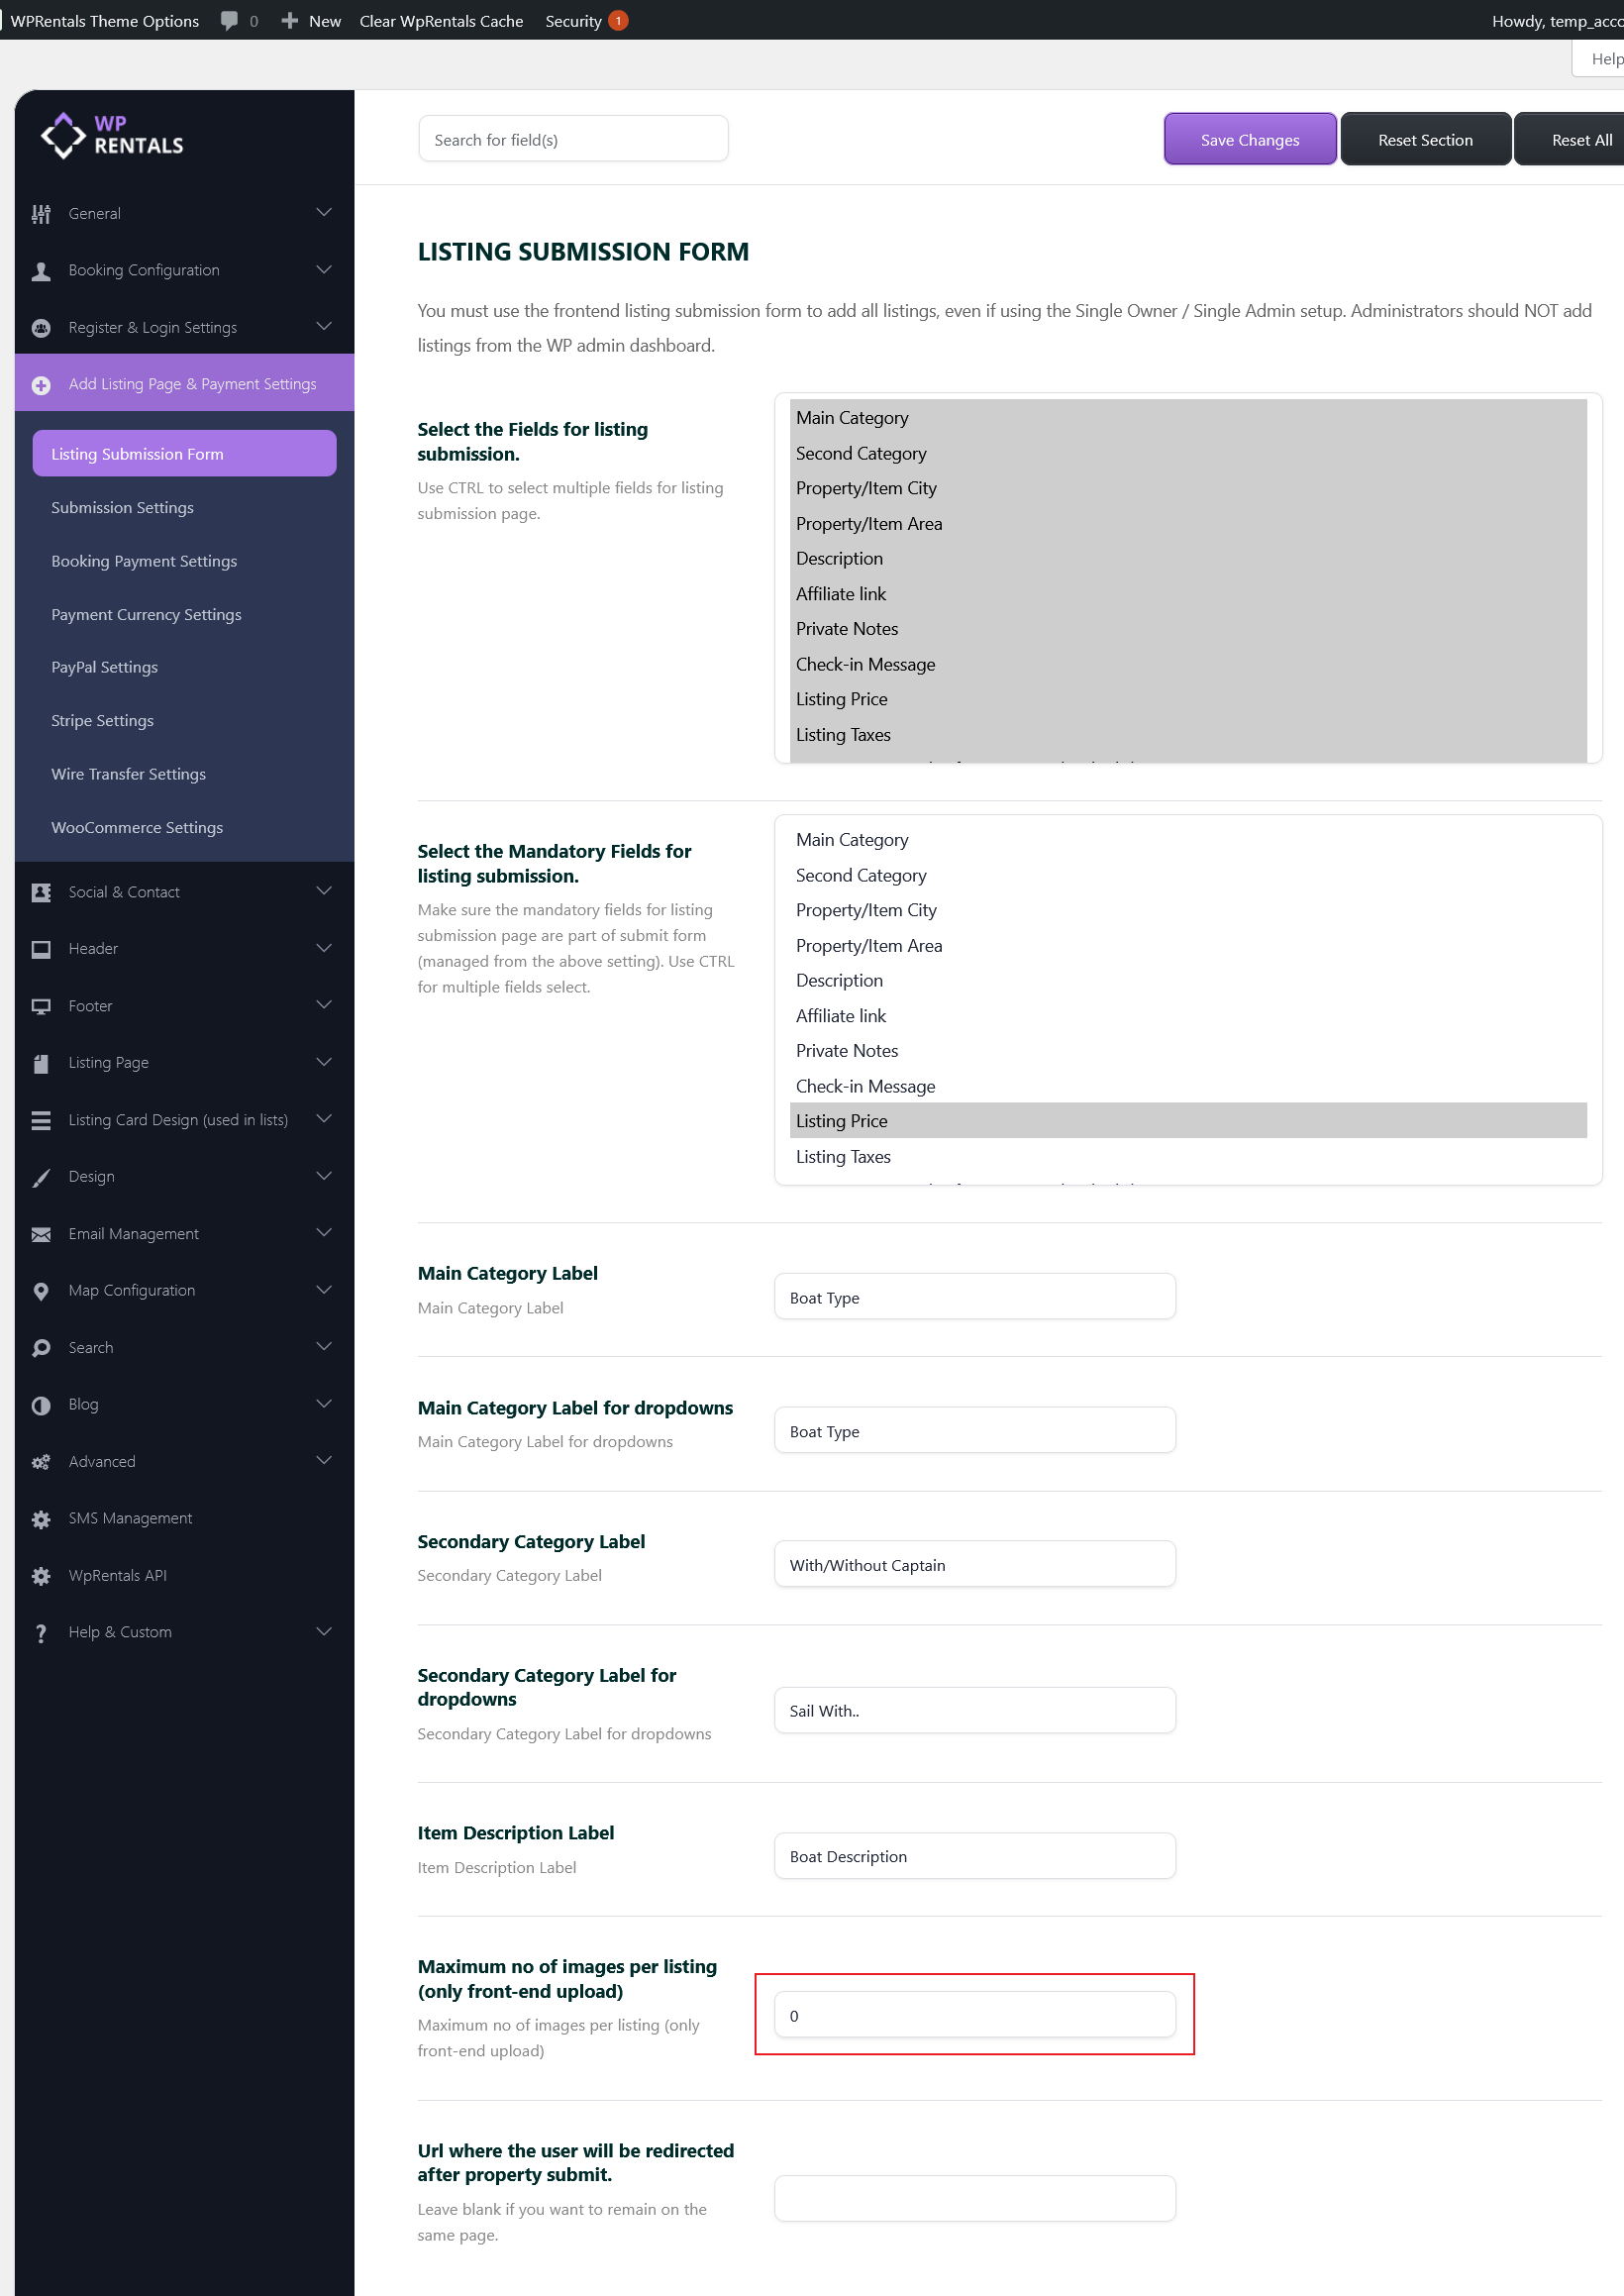Select Description in Mandatory Fields list
This screenshot has width=1624, height=2296.
pyautogui.click(x=839, y=981)
